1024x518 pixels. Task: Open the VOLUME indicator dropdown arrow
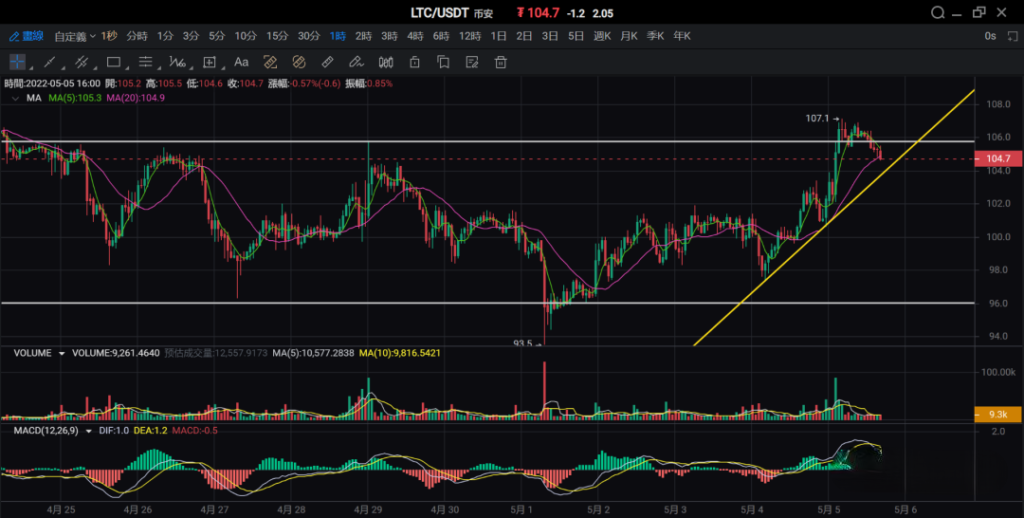(x=62, y=353)
